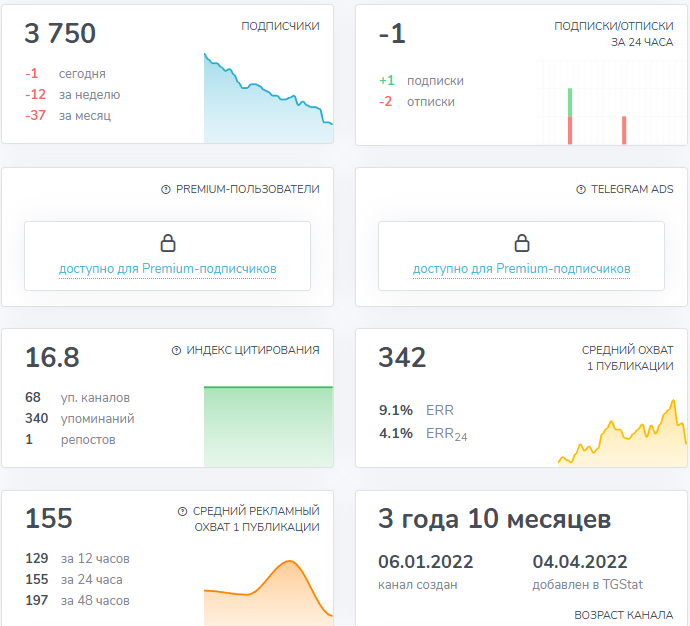Viewport: 690px width, 626px height.
Task: Click the 16.8 citation index value
Action: pyautogui.click(x=52, y=357)
